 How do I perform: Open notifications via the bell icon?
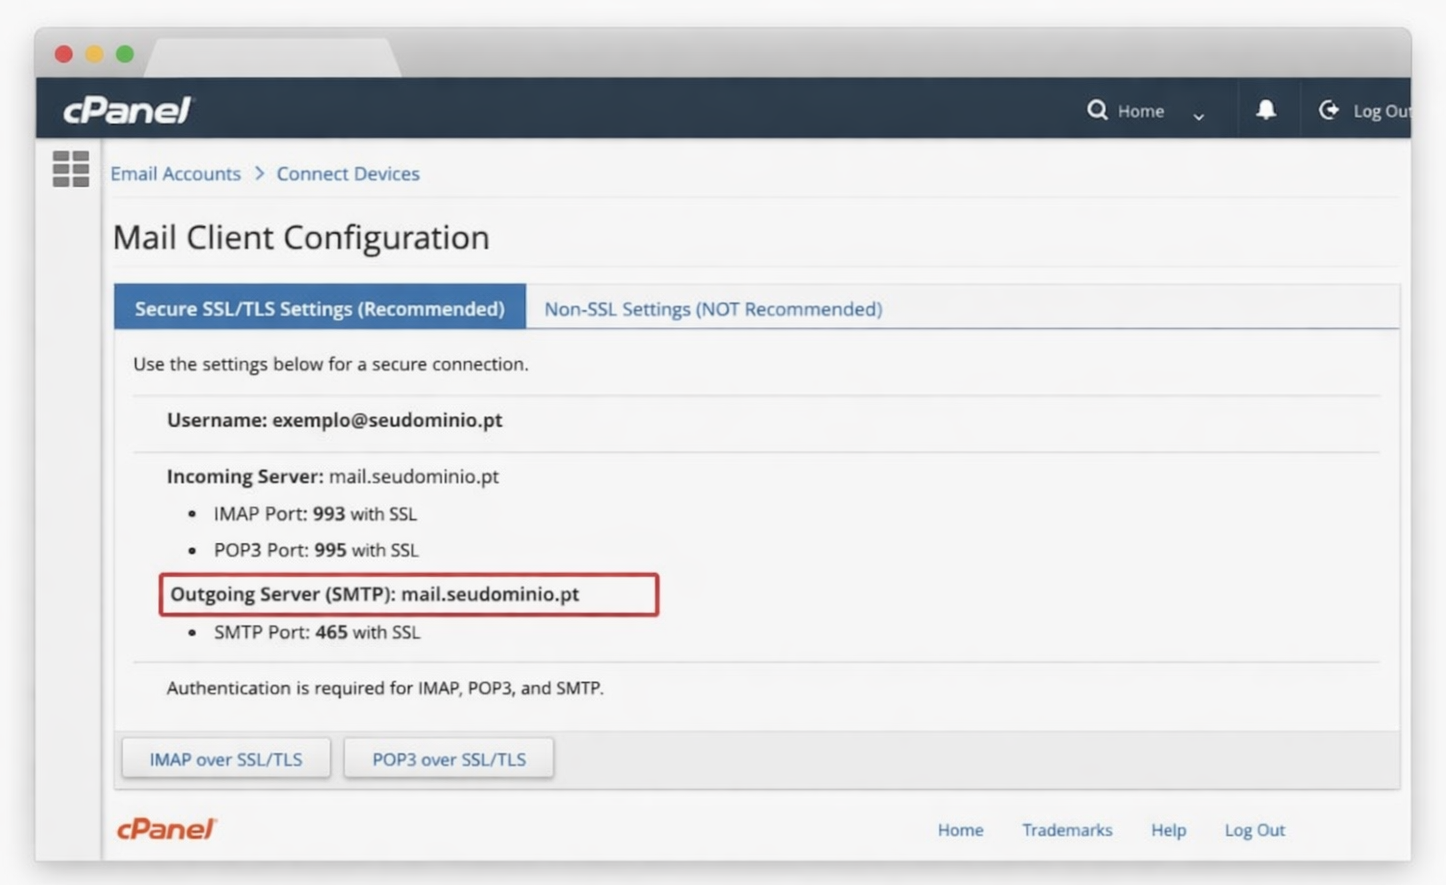1266,110
